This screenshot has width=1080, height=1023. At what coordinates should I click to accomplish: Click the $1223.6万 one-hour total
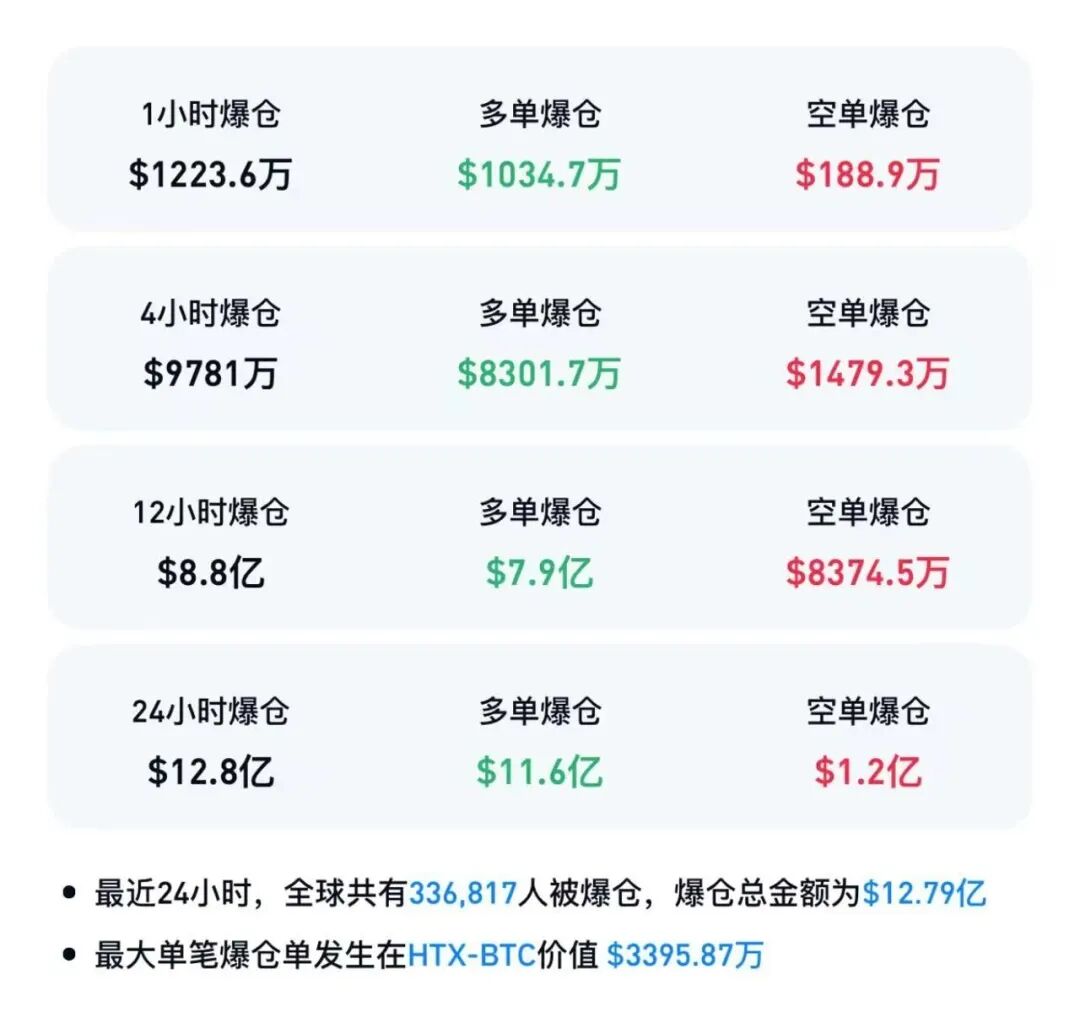click(211, 174)
